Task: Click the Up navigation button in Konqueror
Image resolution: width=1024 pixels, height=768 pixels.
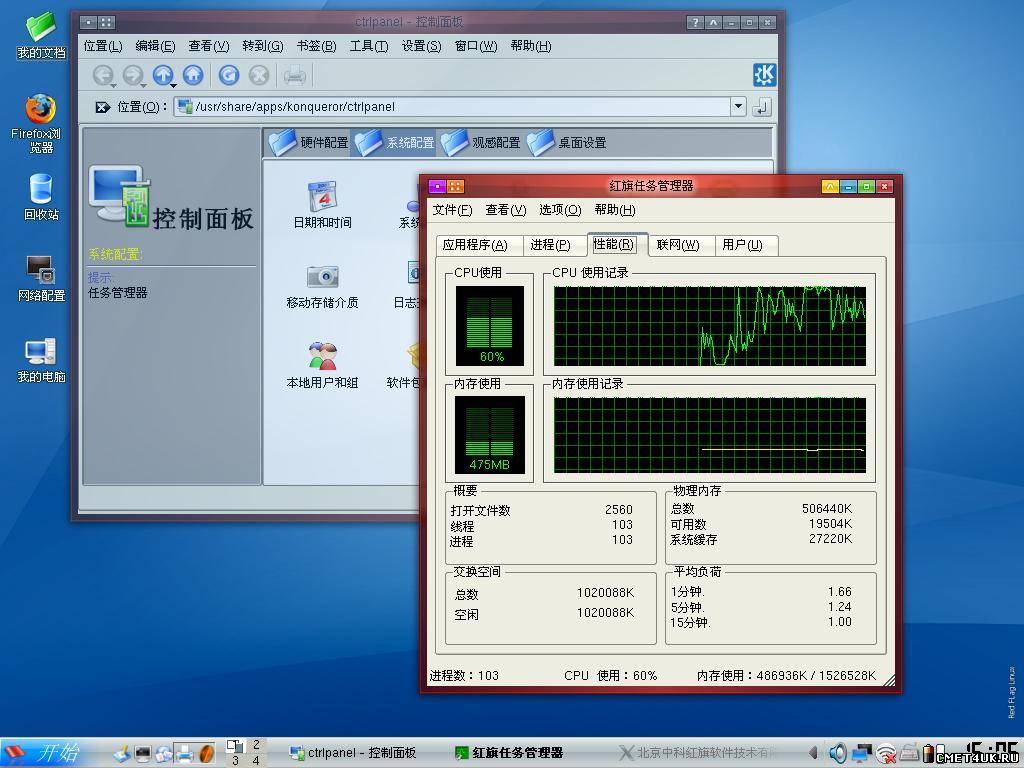Action: [162, 75]
